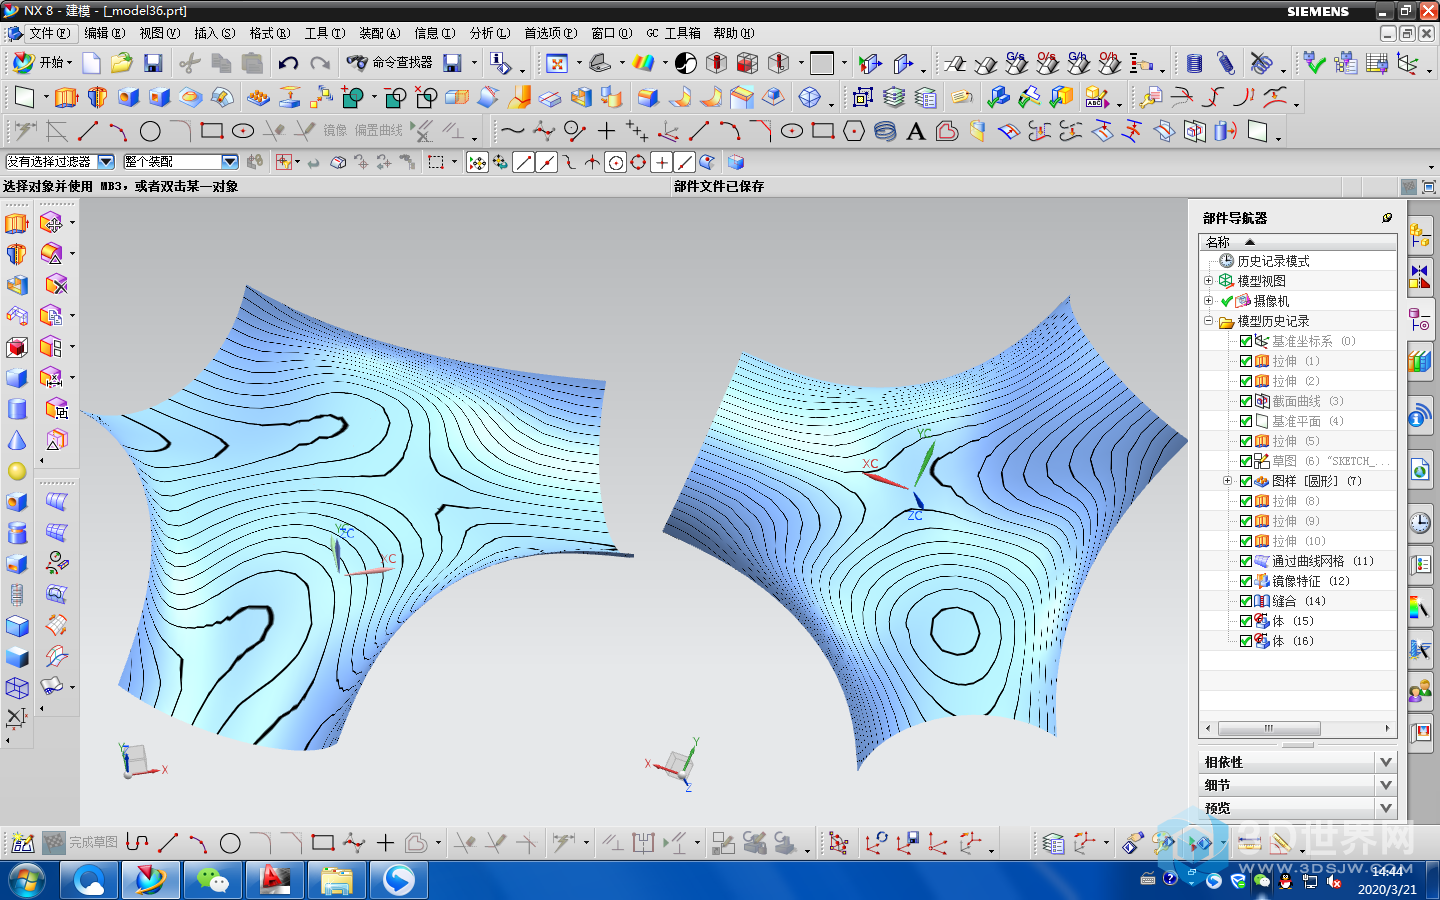Expand the 摄像机 tree node
Viewport: 1440px width, 900px height.
(1208, 301)
